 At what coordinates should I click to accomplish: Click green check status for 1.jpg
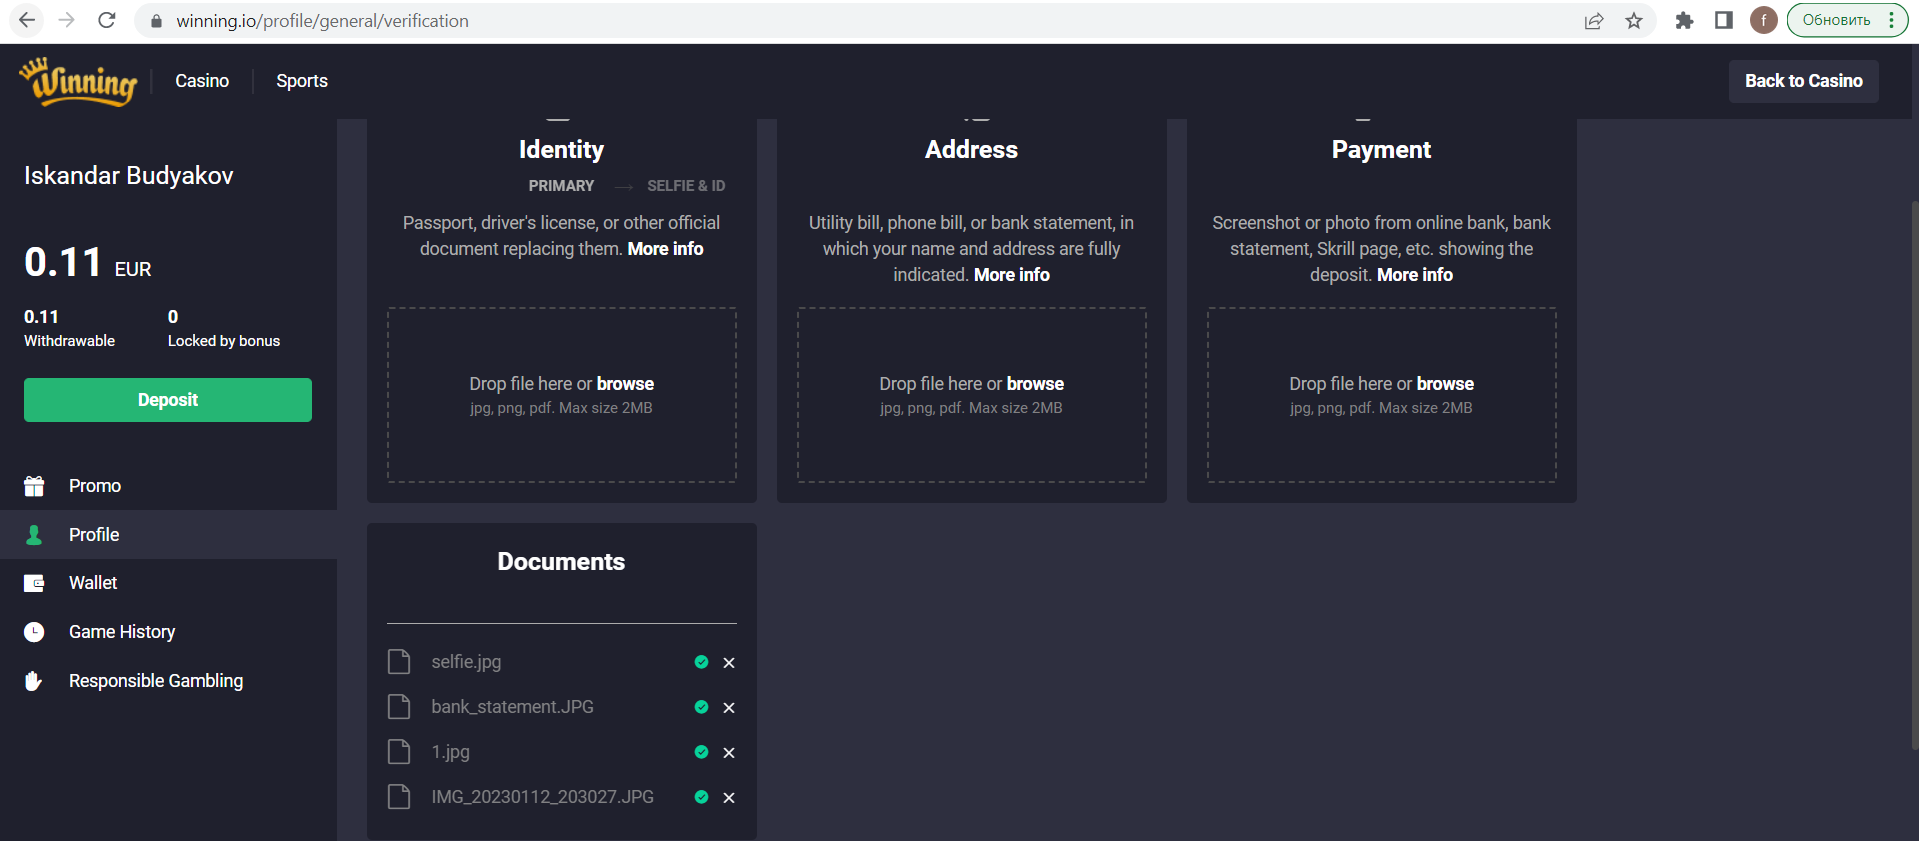[x=701, y=752]
